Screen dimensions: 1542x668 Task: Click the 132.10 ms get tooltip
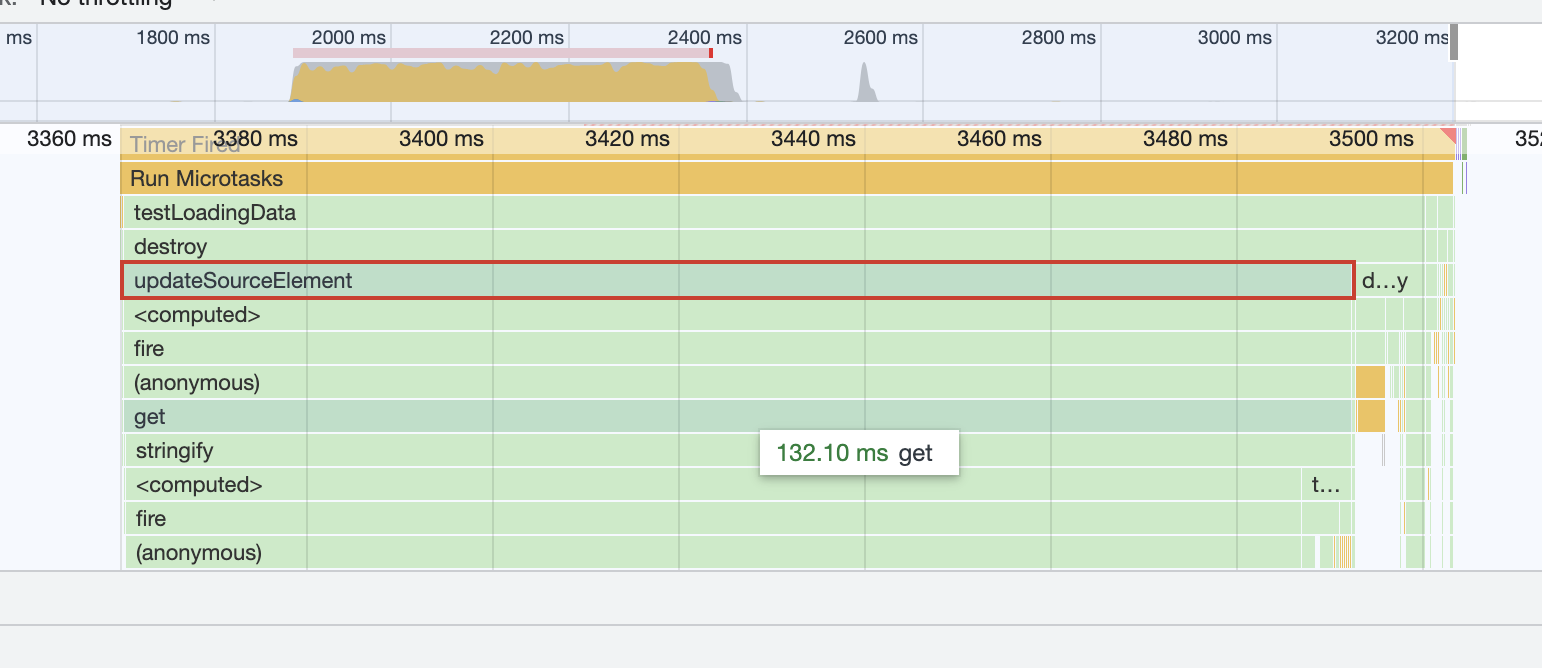pyautogui.click(x=860, y=452)
